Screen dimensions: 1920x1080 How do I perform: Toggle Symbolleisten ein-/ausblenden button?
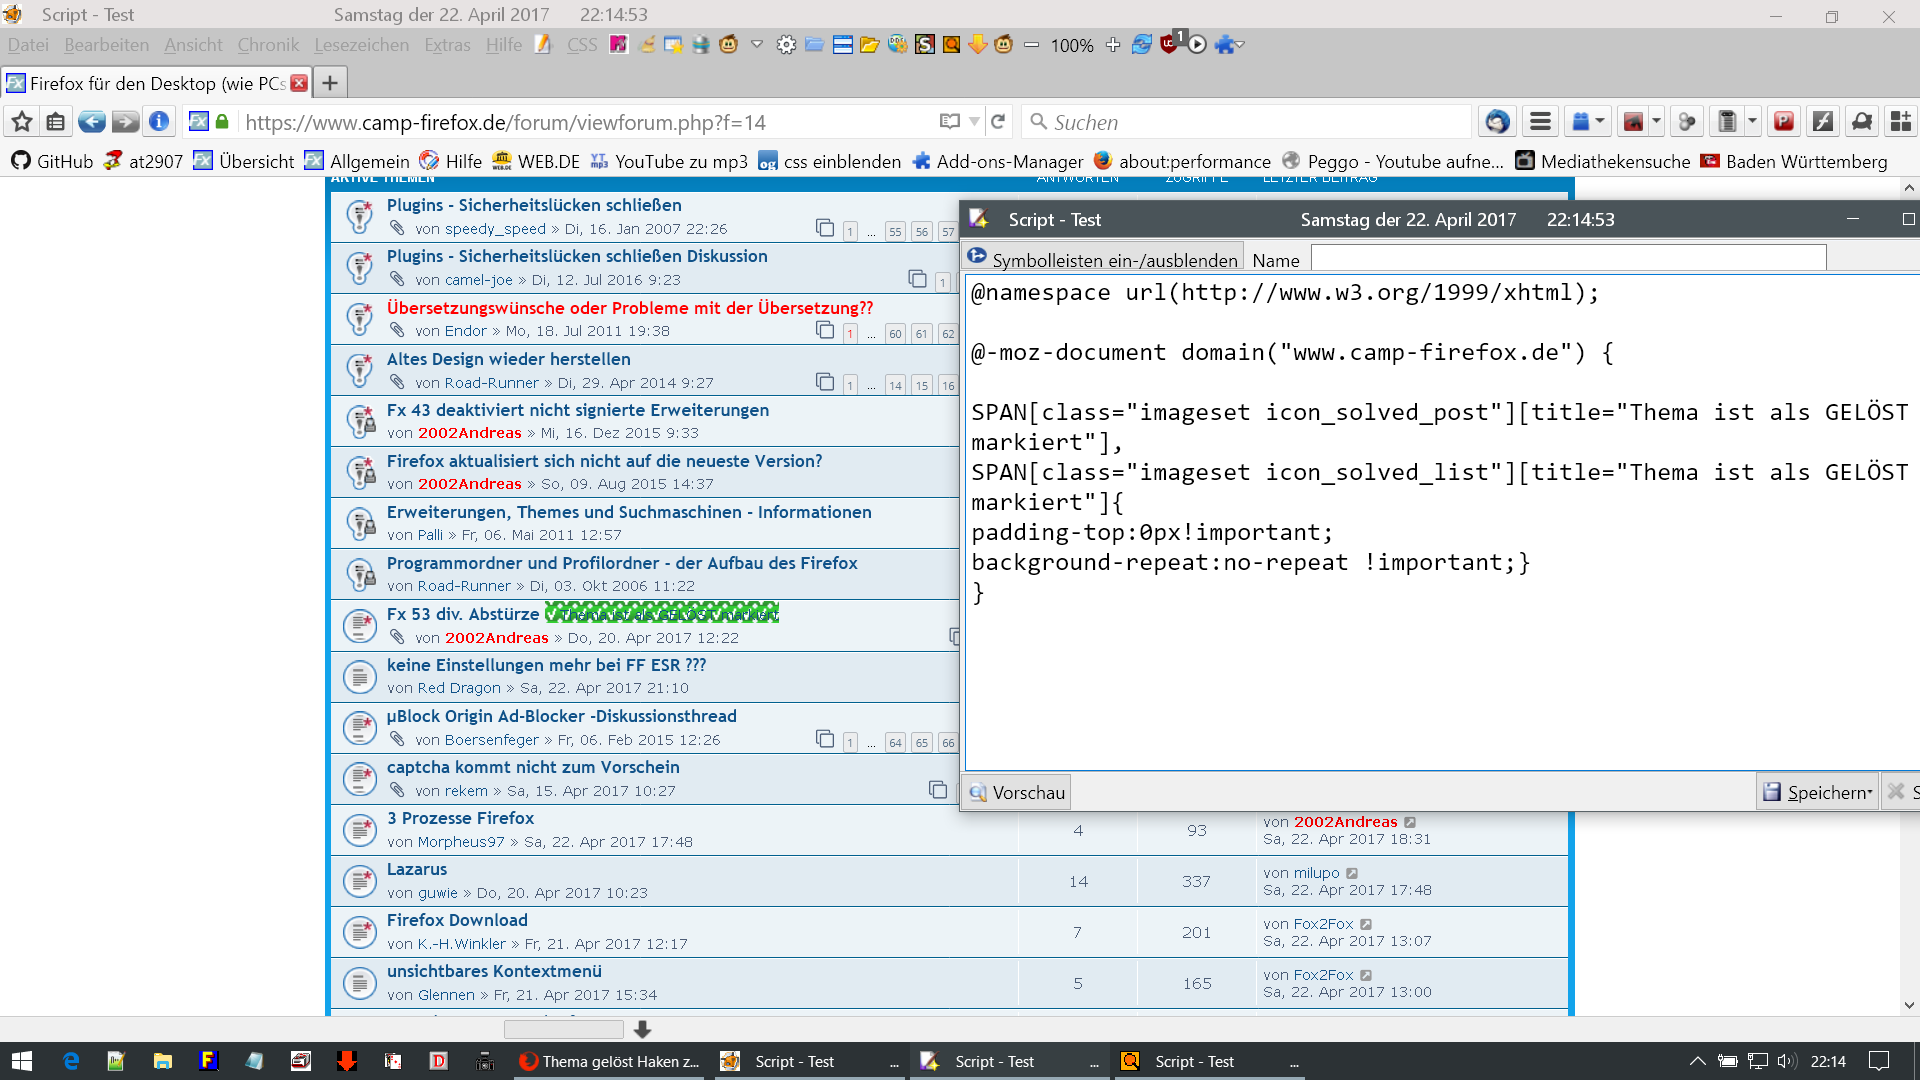[x=1103, y=259]
